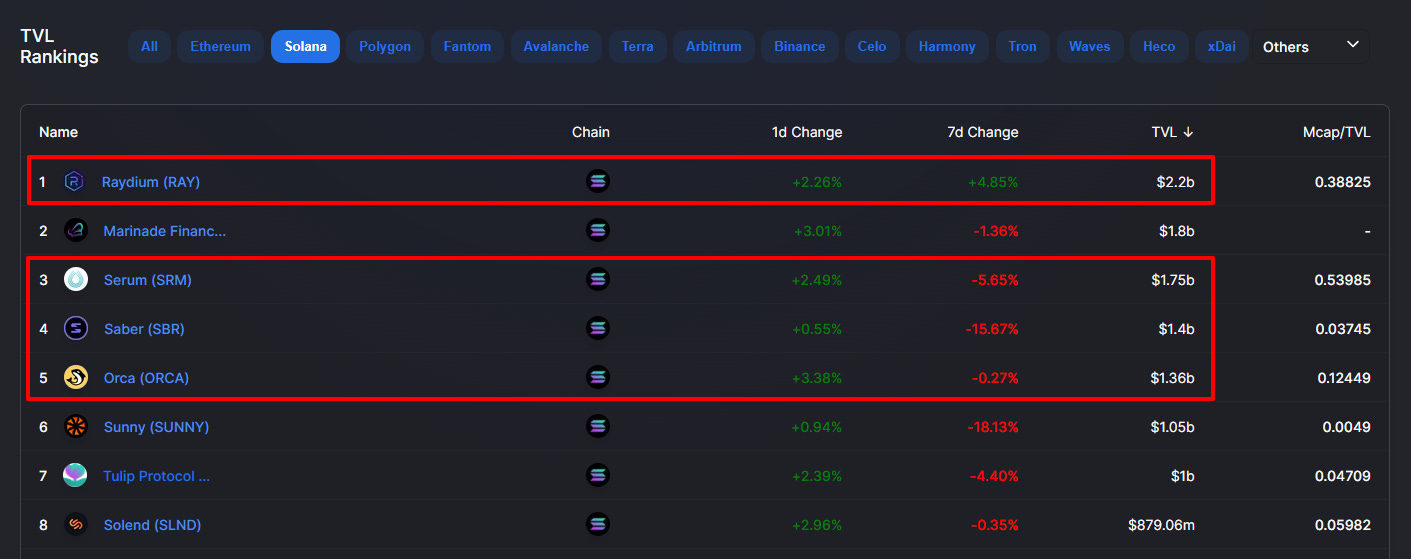
Task: Click Solana chain icon in Sunny row
Action: [x=597, y=426]
